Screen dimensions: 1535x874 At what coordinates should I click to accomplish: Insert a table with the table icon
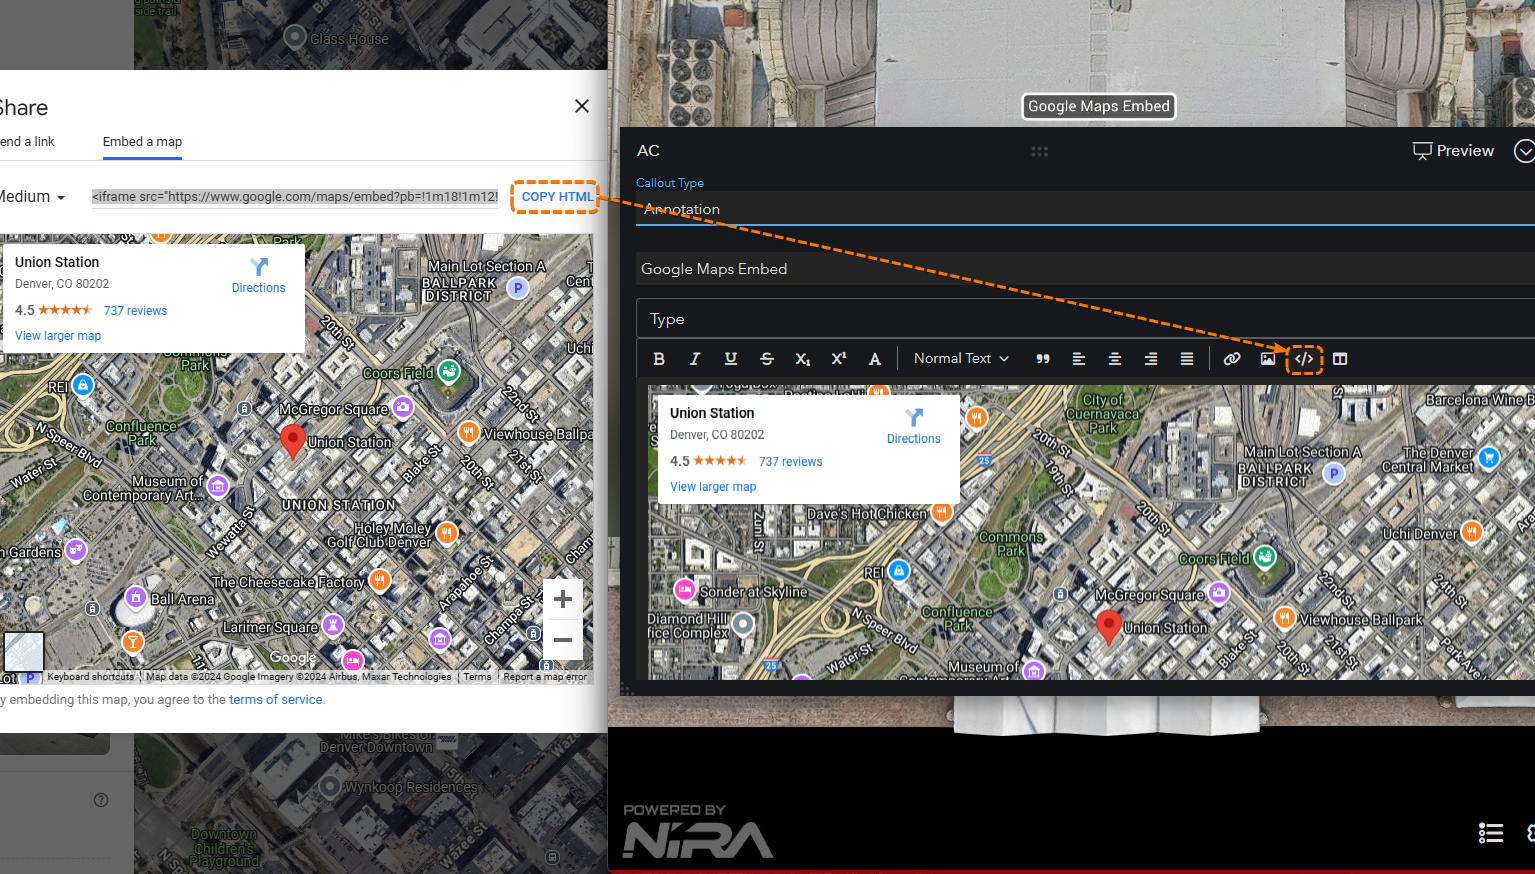point(1340,359)
